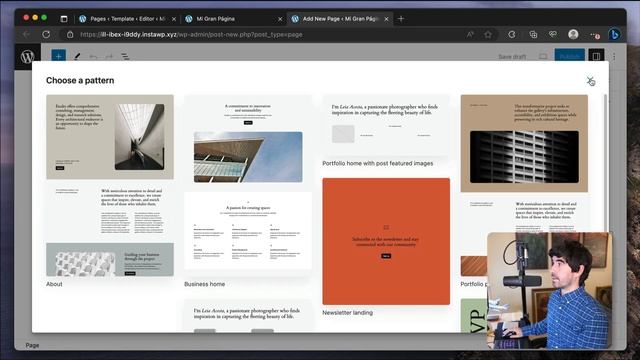Click the Newsletter landing label
640x360 pixels.
(x=347, y=313)
